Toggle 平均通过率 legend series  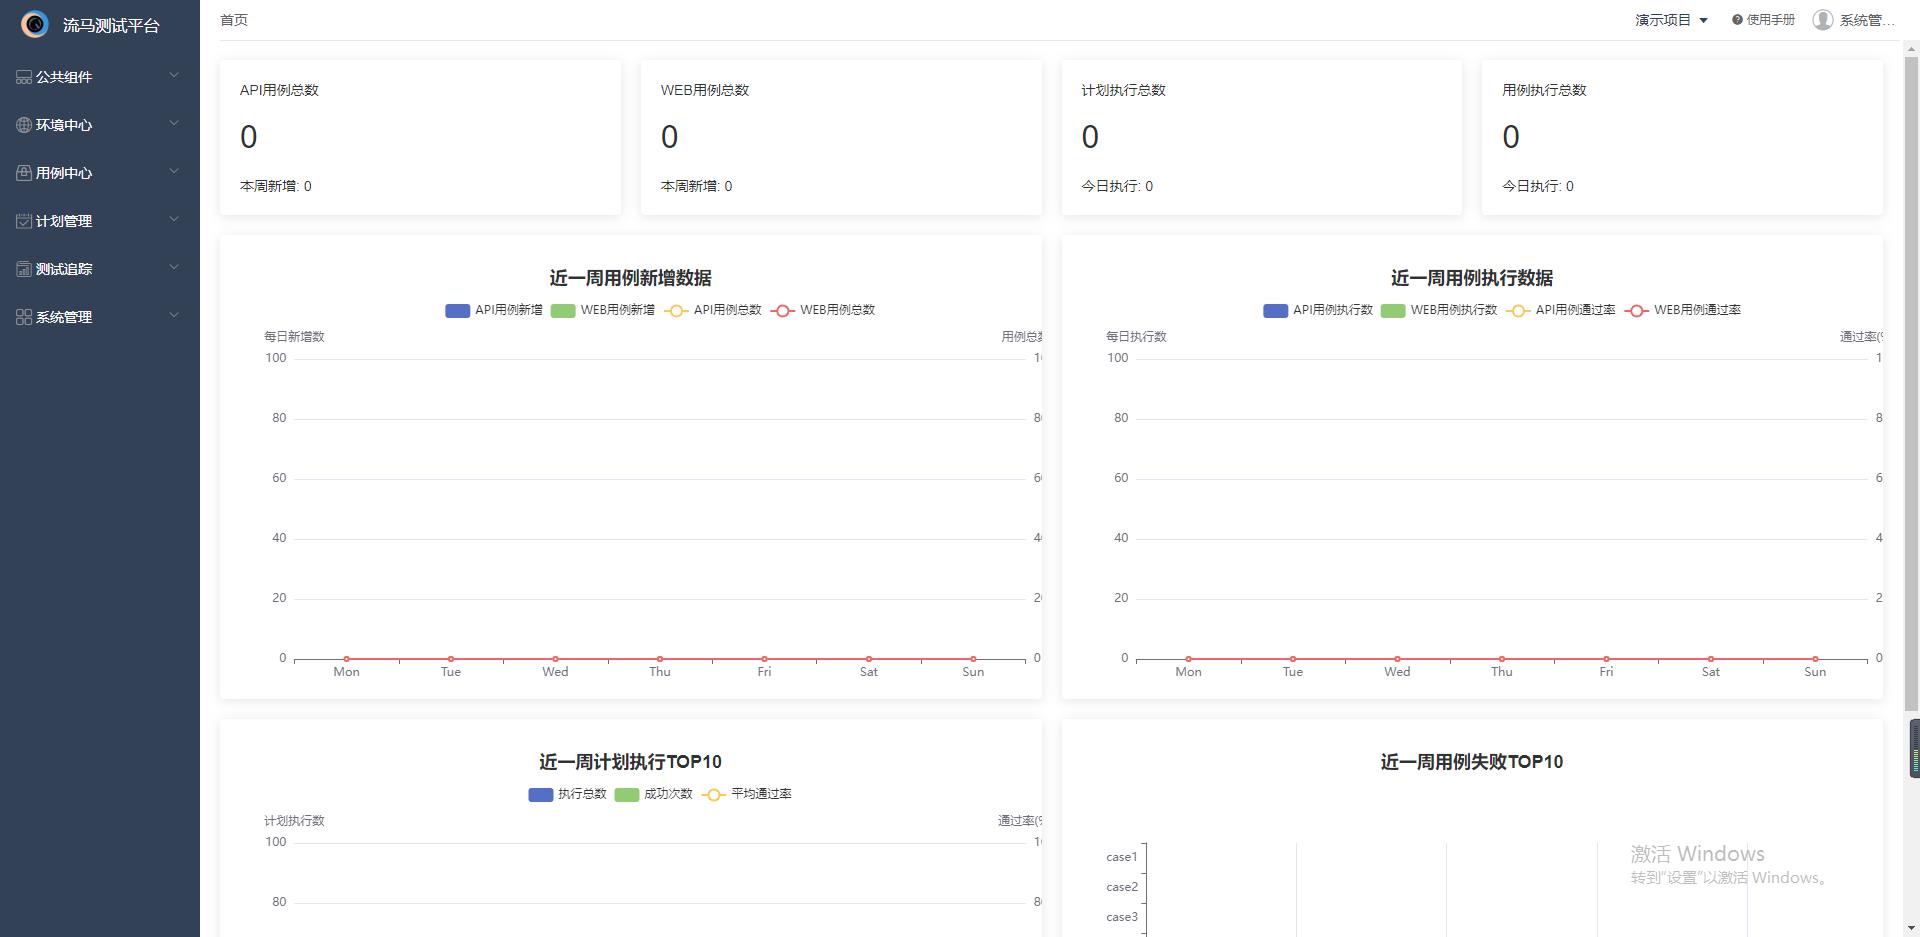[x=747, y=794]
